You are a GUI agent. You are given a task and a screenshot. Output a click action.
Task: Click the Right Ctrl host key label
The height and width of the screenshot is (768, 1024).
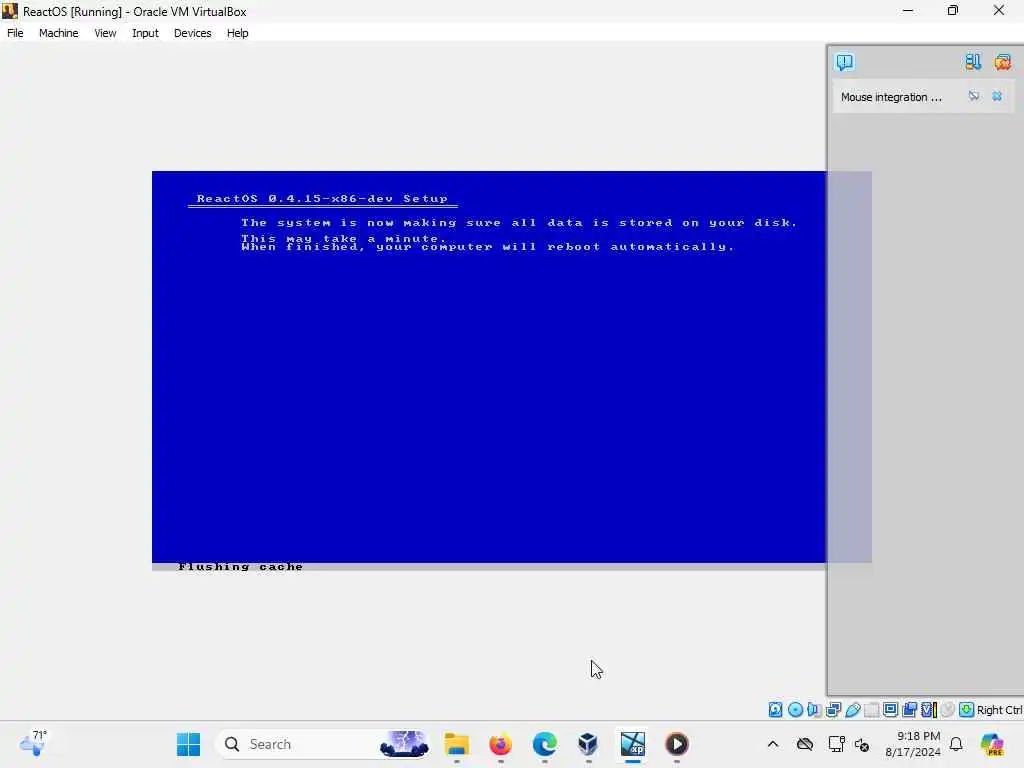click(1000, 710)
